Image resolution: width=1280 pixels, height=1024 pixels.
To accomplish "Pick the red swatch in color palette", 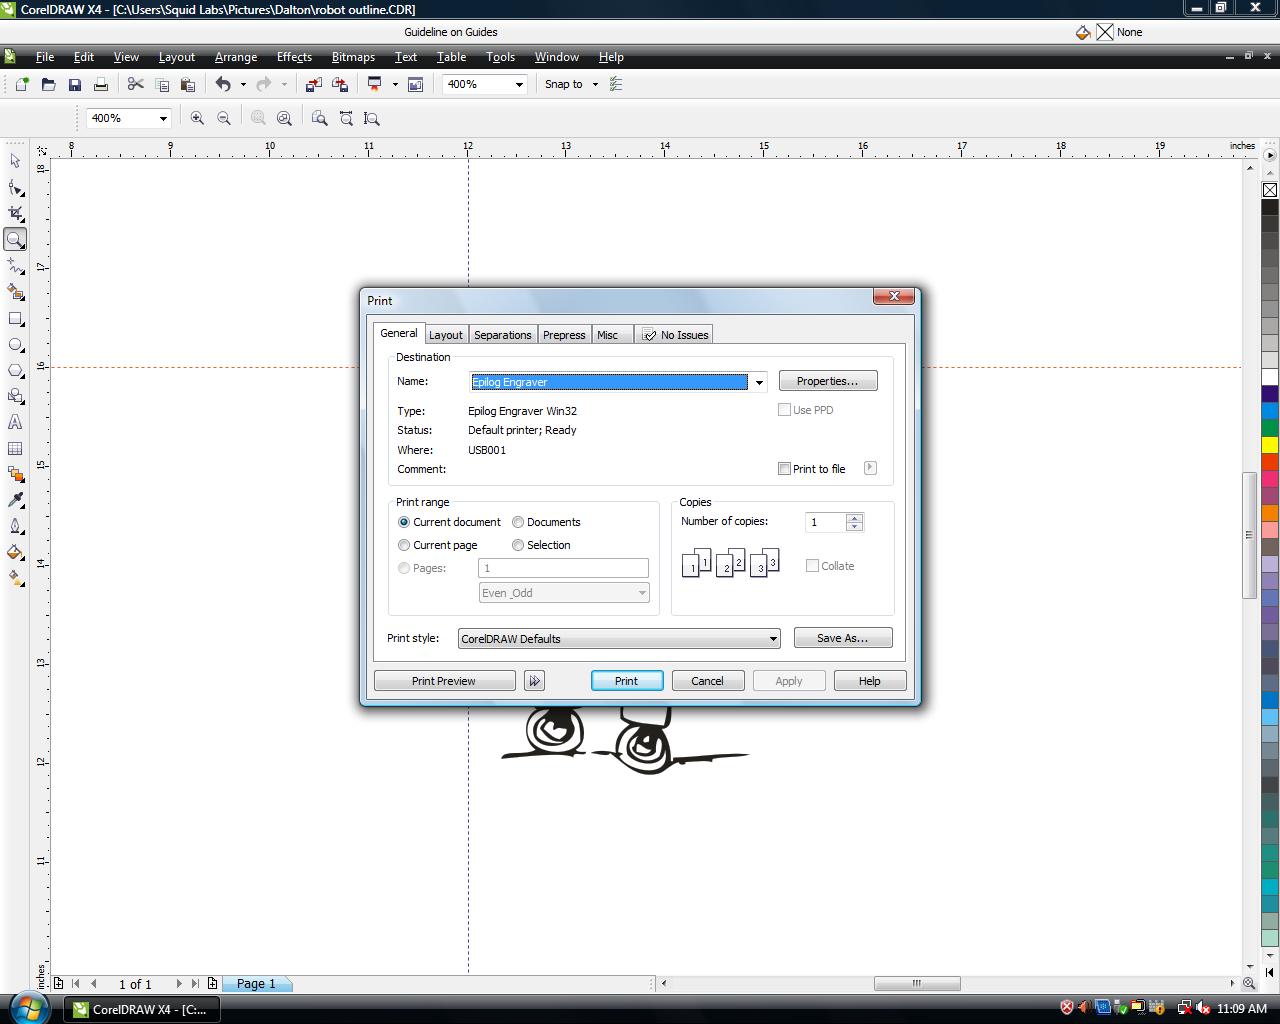I will tap(1270, 462).
